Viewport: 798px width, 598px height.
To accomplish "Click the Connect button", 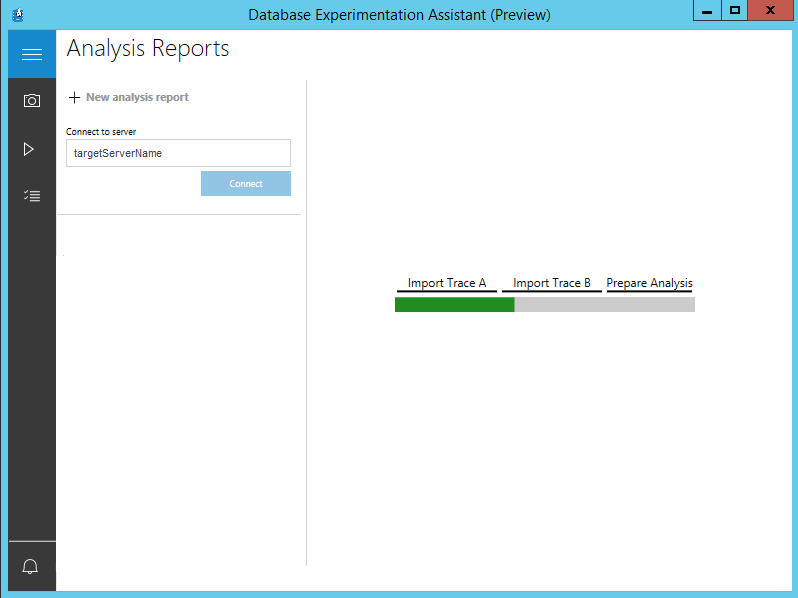I will (x=246, y=184).
